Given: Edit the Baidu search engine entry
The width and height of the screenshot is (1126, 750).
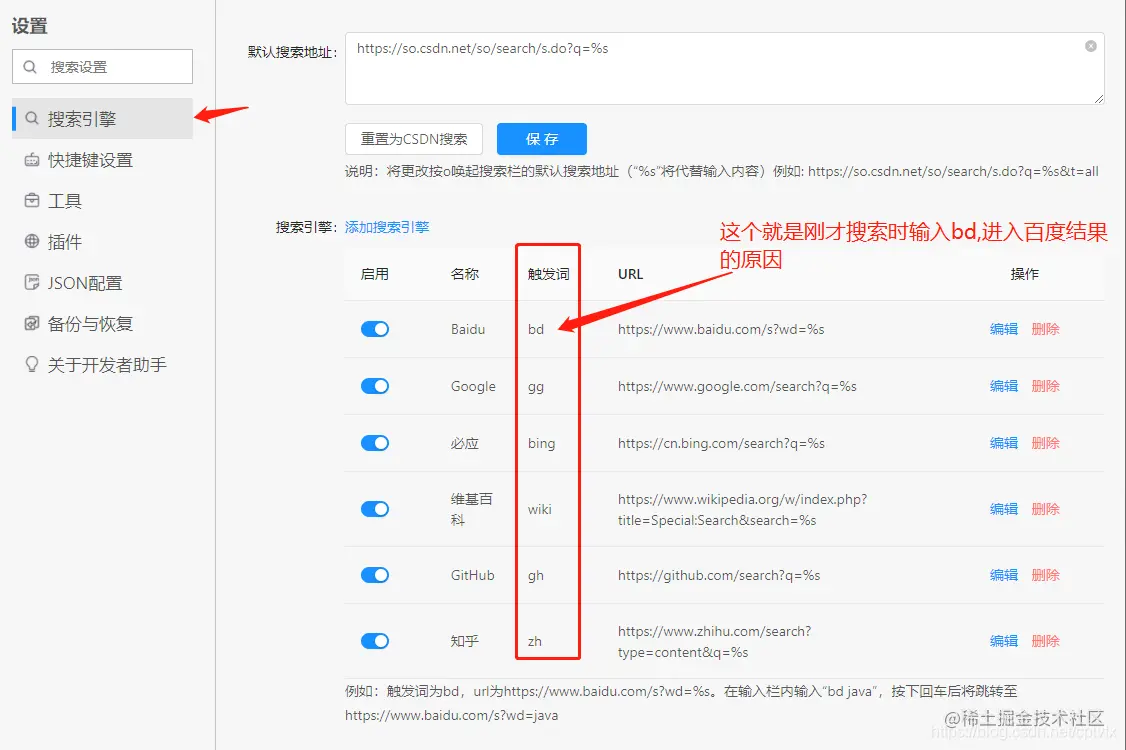Looking at the screenshot, I should tap(1004, 329).
